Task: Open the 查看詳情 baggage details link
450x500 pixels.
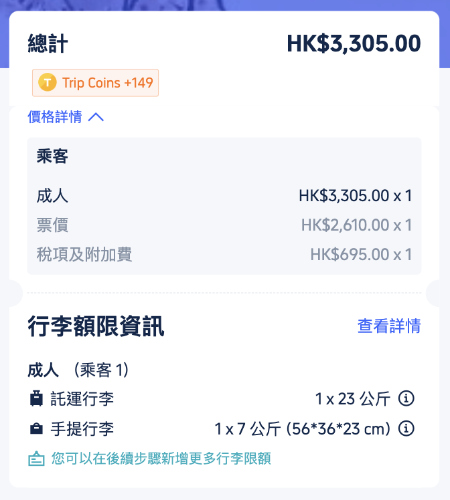Action: (389, 326)
